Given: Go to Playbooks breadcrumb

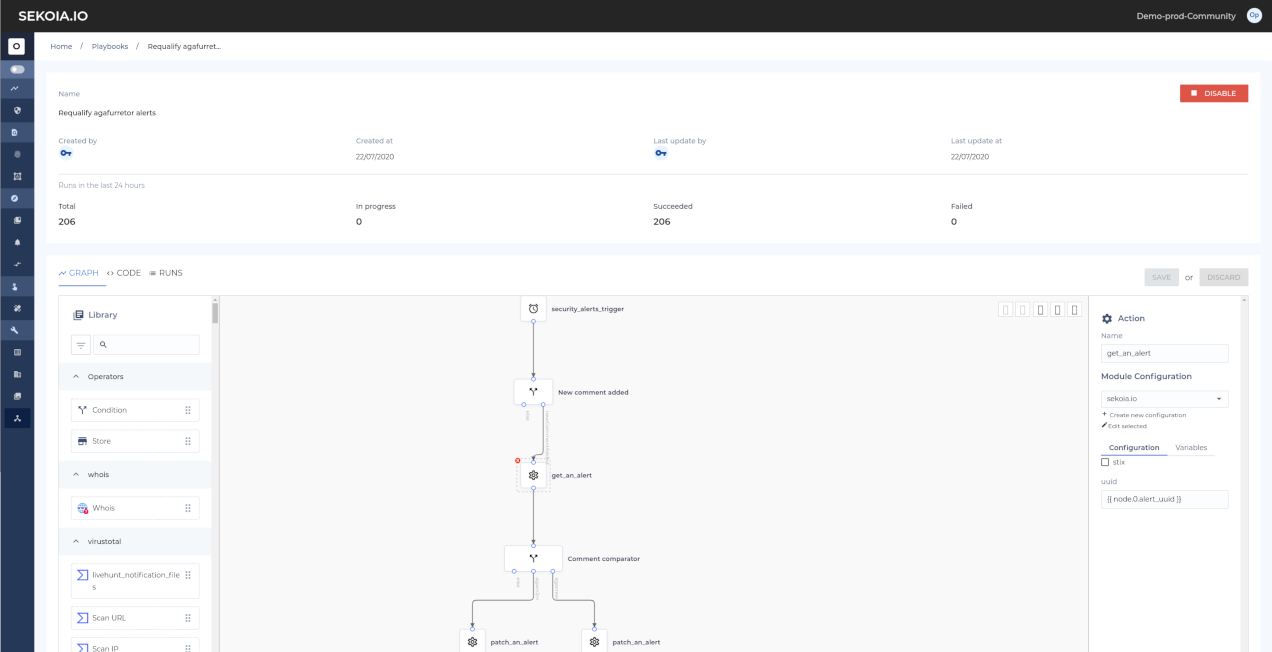Looking at the screenshot, I should (x=110, y=46).
